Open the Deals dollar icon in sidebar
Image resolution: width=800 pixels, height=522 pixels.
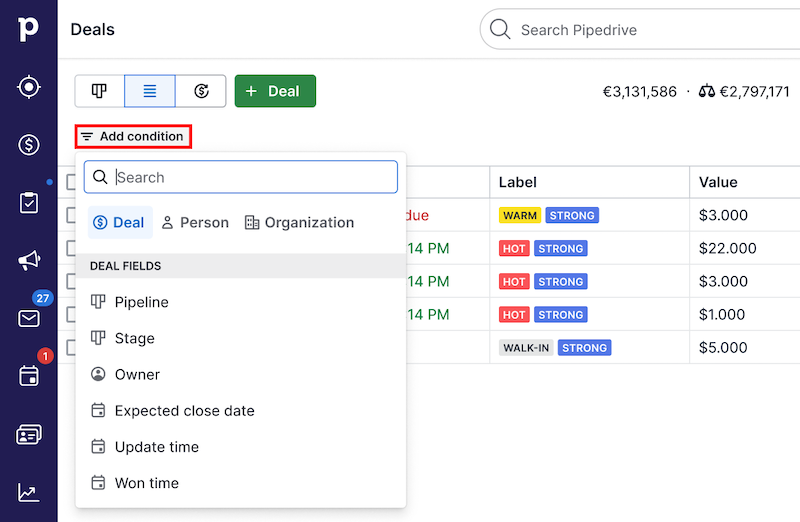pos(29,145)
